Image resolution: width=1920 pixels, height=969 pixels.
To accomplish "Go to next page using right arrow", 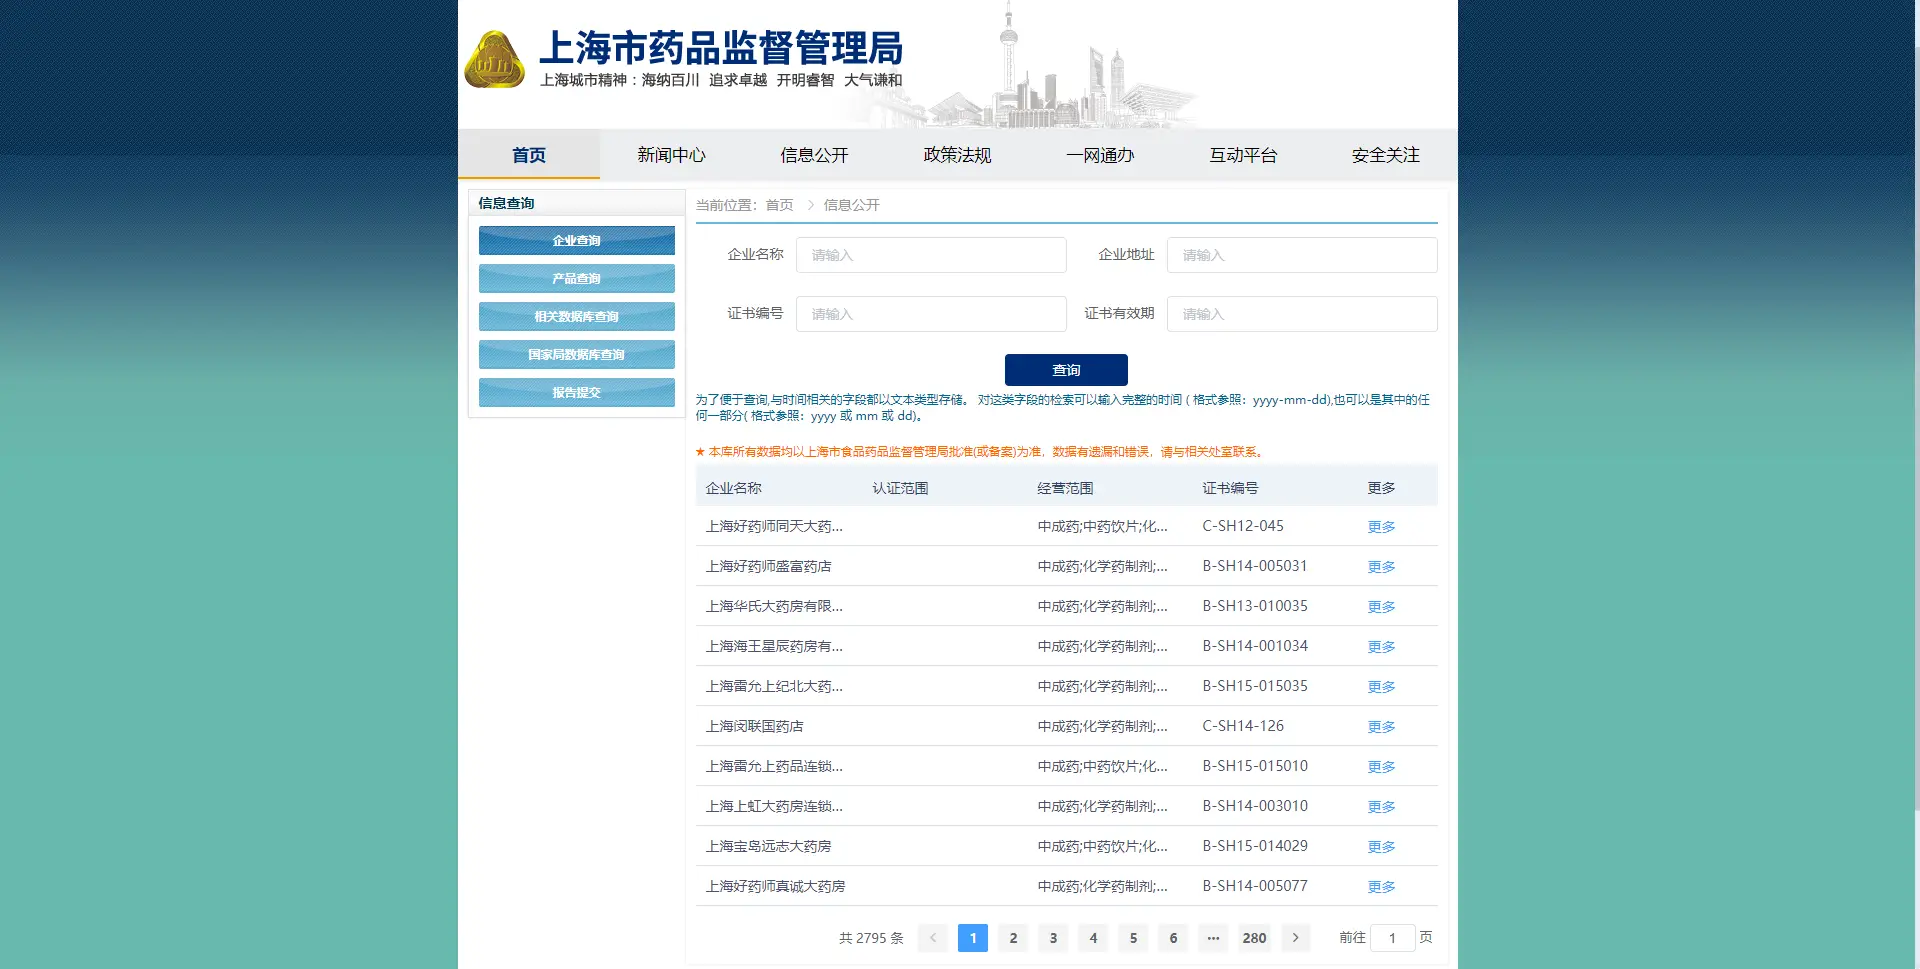I will click(x=1295, y=938).
